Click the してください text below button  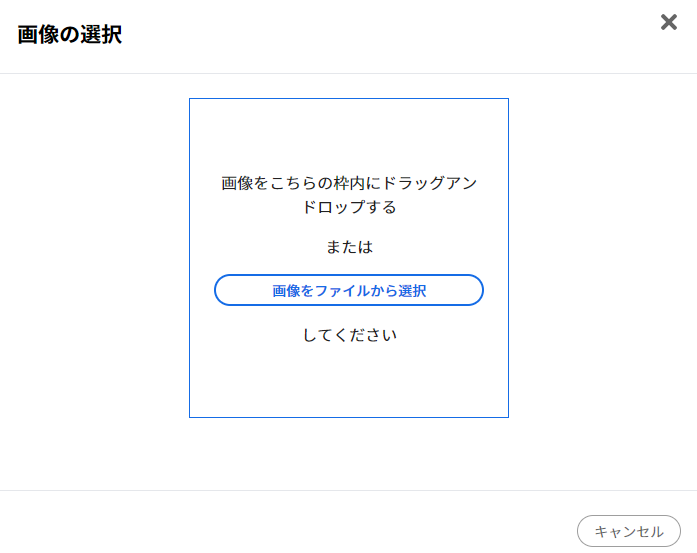pos(349,335)
